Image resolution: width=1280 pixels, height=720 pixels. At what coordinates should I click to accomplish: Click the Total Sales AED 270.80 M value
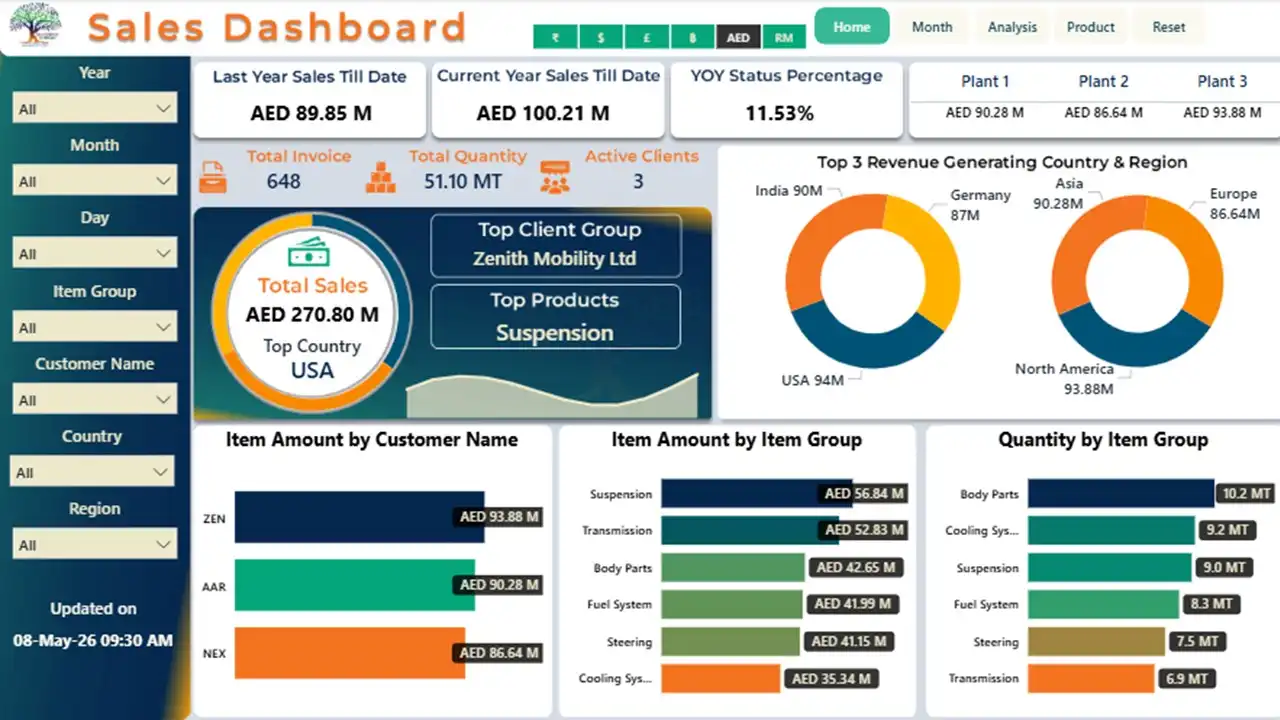pyautogui.click(x=312, y=314)
